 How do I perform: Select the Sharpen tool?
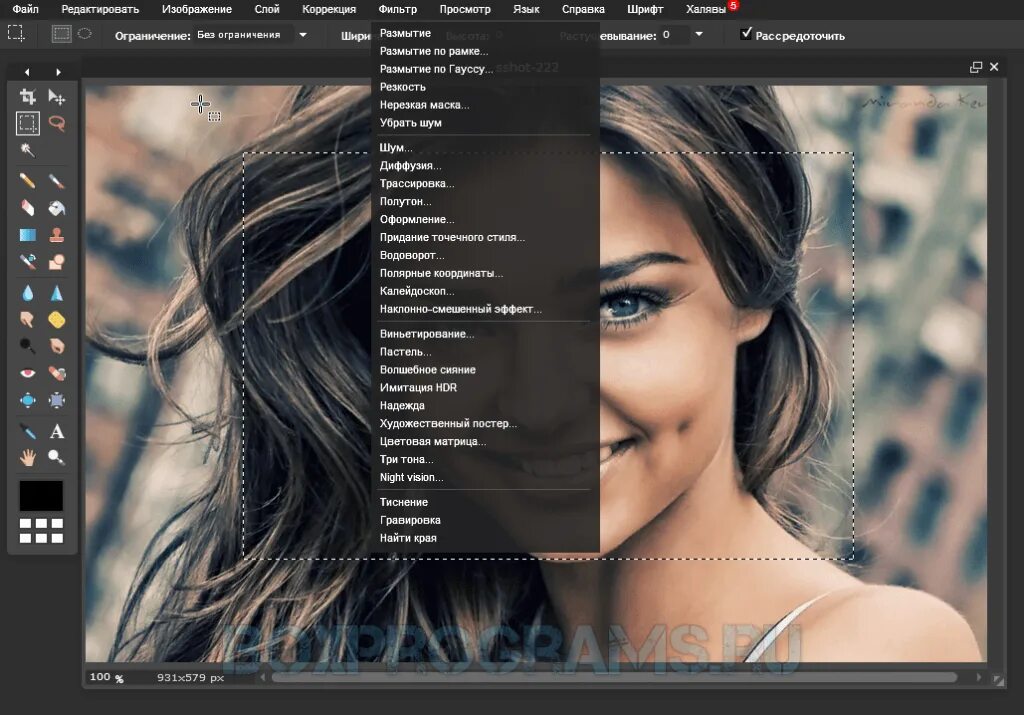tap(57, 293)
